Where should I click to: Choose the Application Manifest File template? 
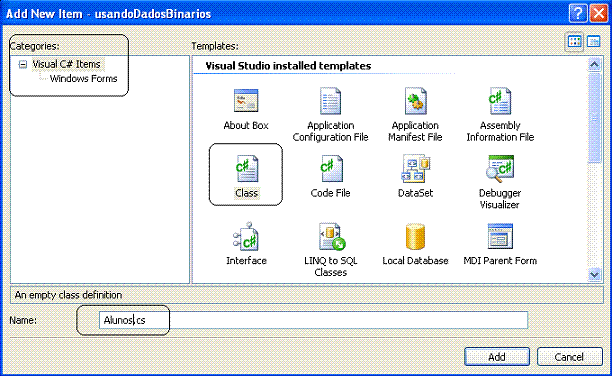pyautogui.click(x=415, y=101)
